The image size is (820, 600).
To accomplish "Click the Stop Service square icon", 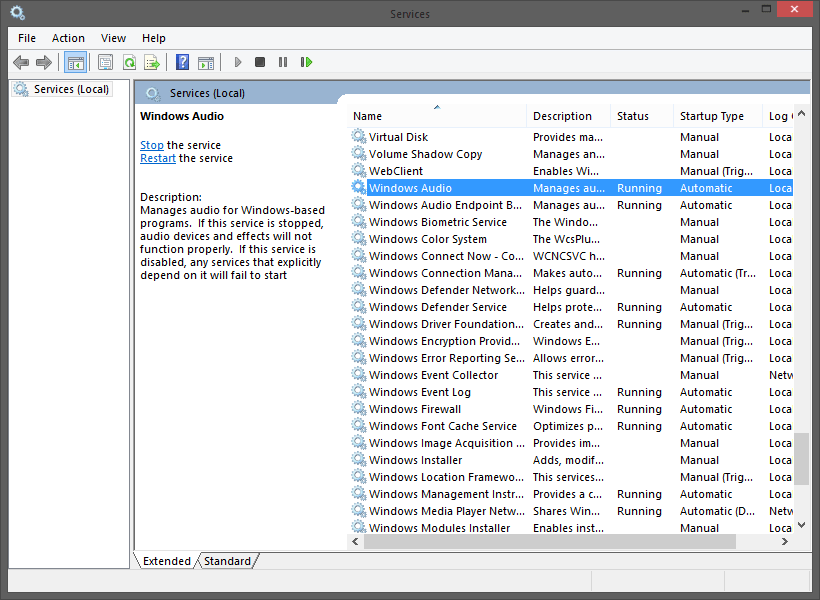I will pyautogui.click(x=260, y=62).
